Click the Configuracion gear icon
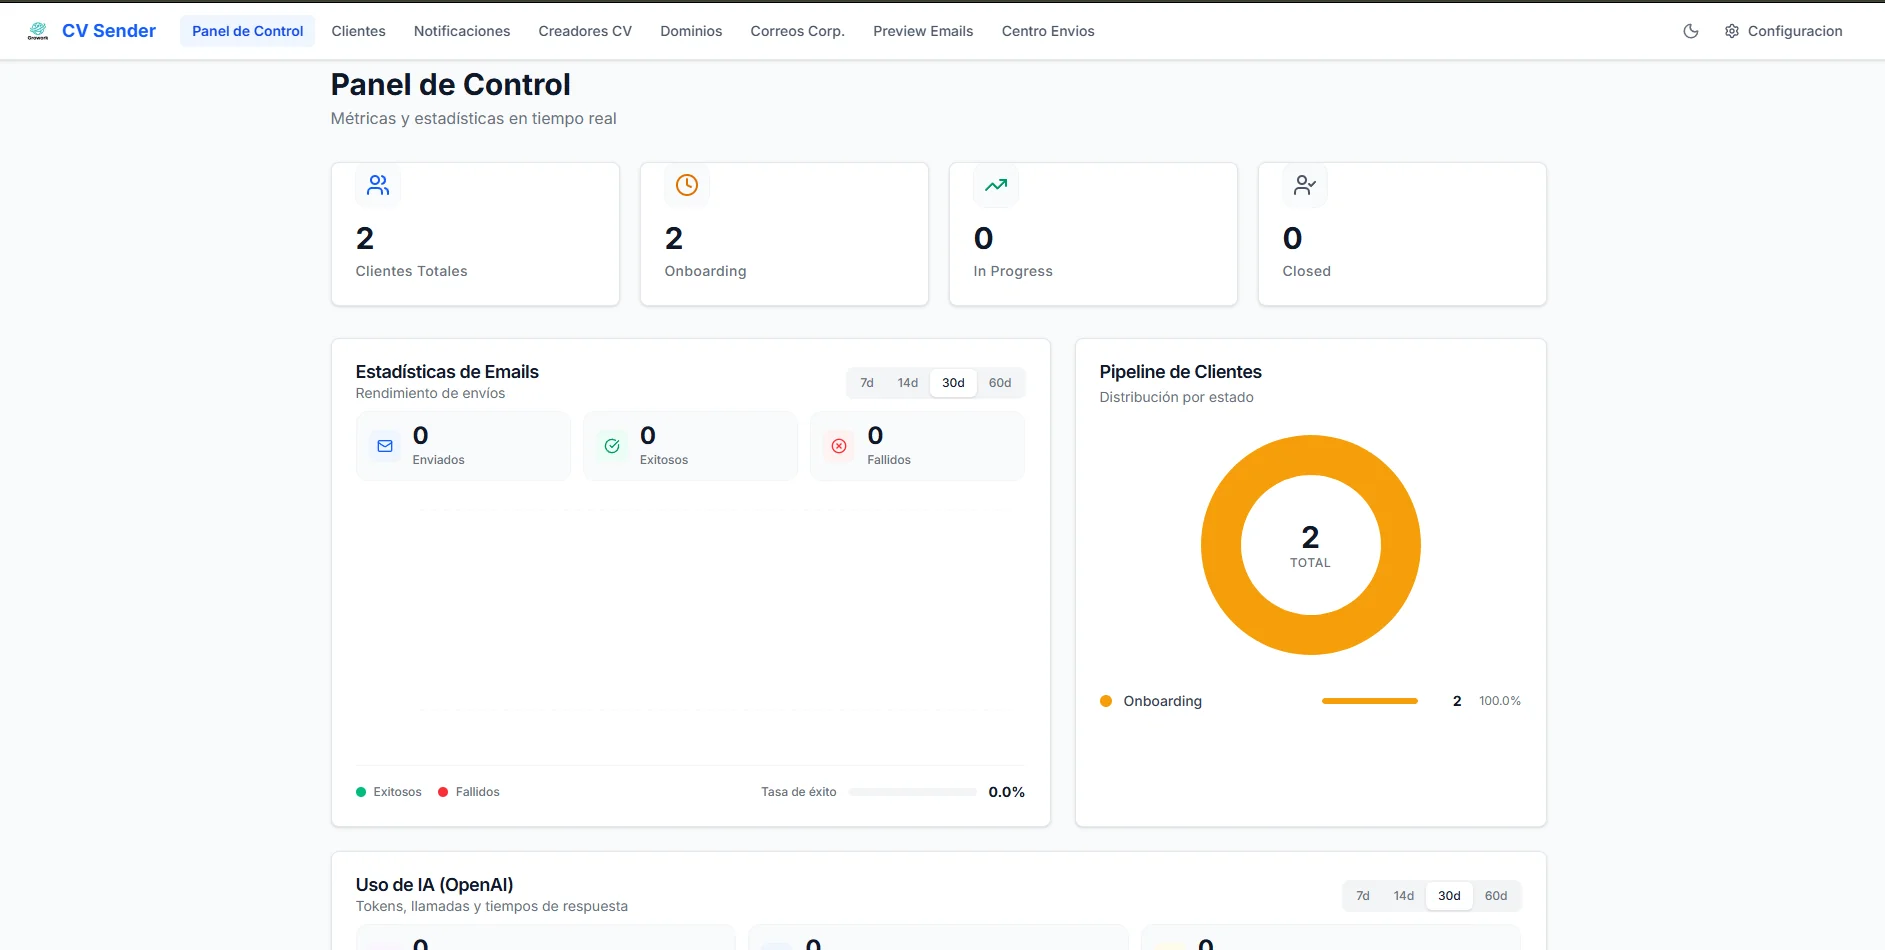1885x950 pixels. point(1732,31)
